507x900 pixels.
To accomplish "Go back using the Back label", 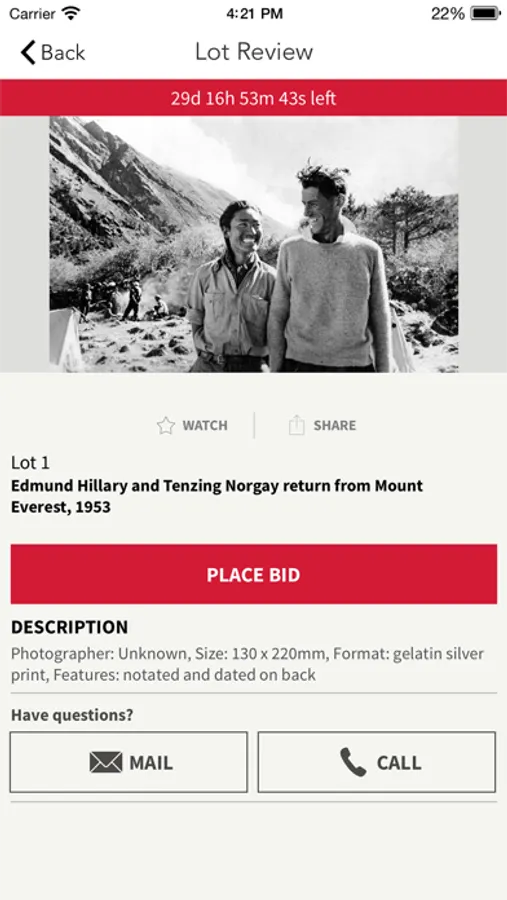I will point(63,52).
